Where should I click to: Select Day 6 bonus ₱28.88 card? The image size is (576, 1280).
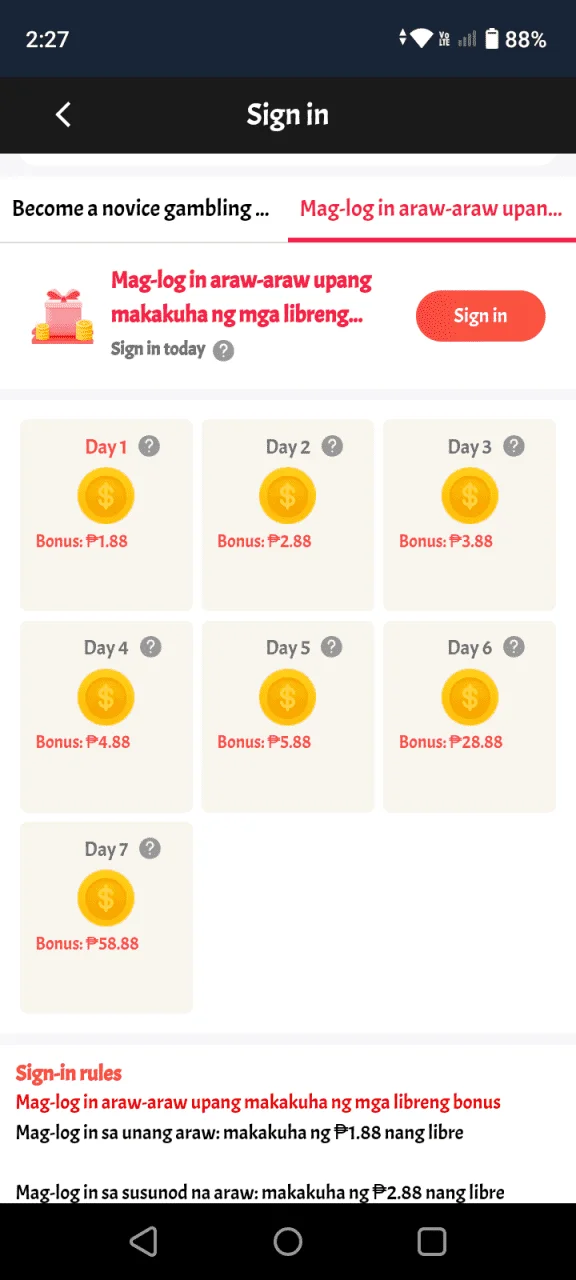[x=469, y=716]
